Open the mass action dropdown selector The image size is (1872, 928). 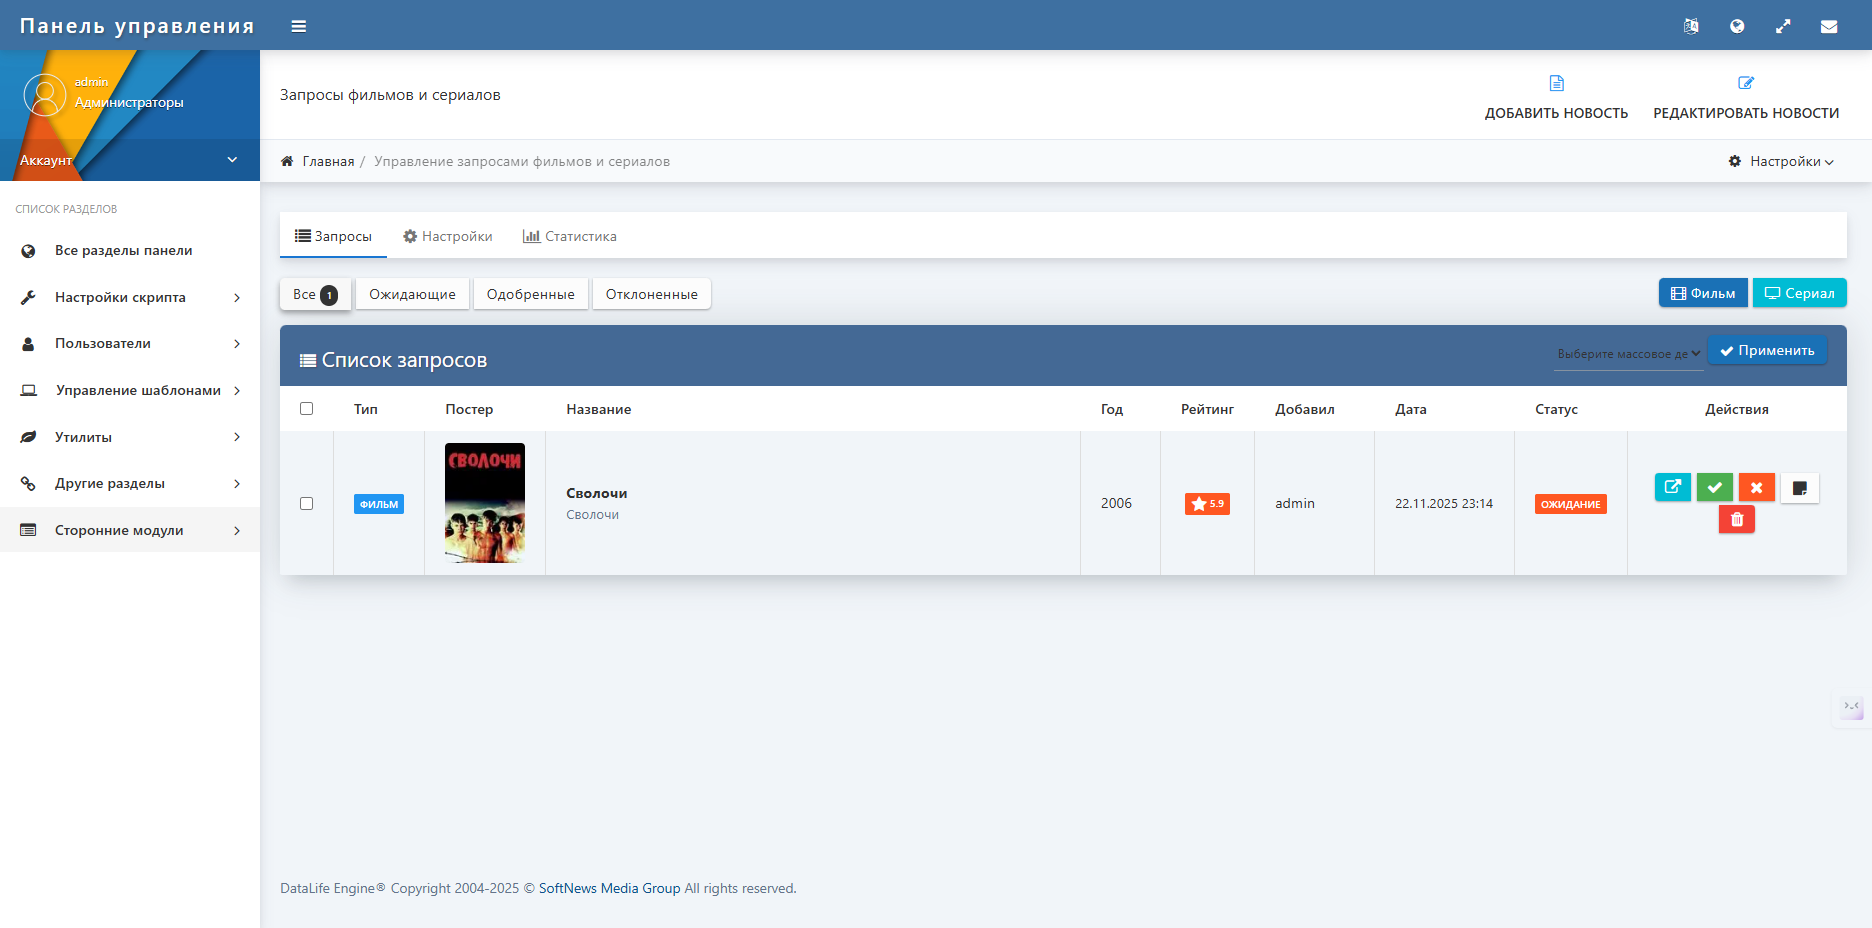tap(1628, 354)
